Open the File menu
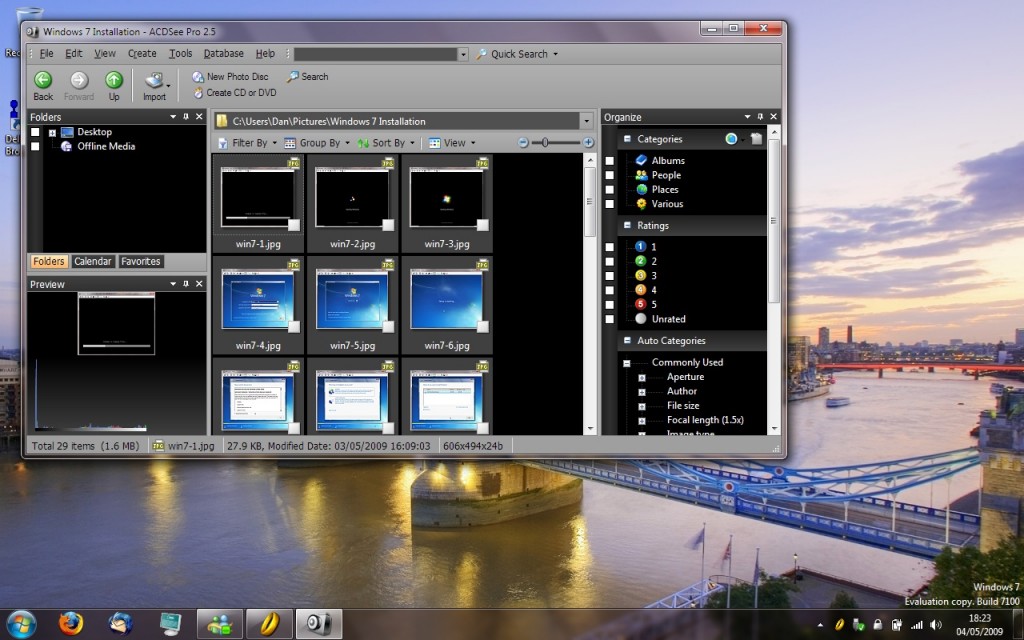The width and height of the screenshot is (1024, 640). pos(46,54)
